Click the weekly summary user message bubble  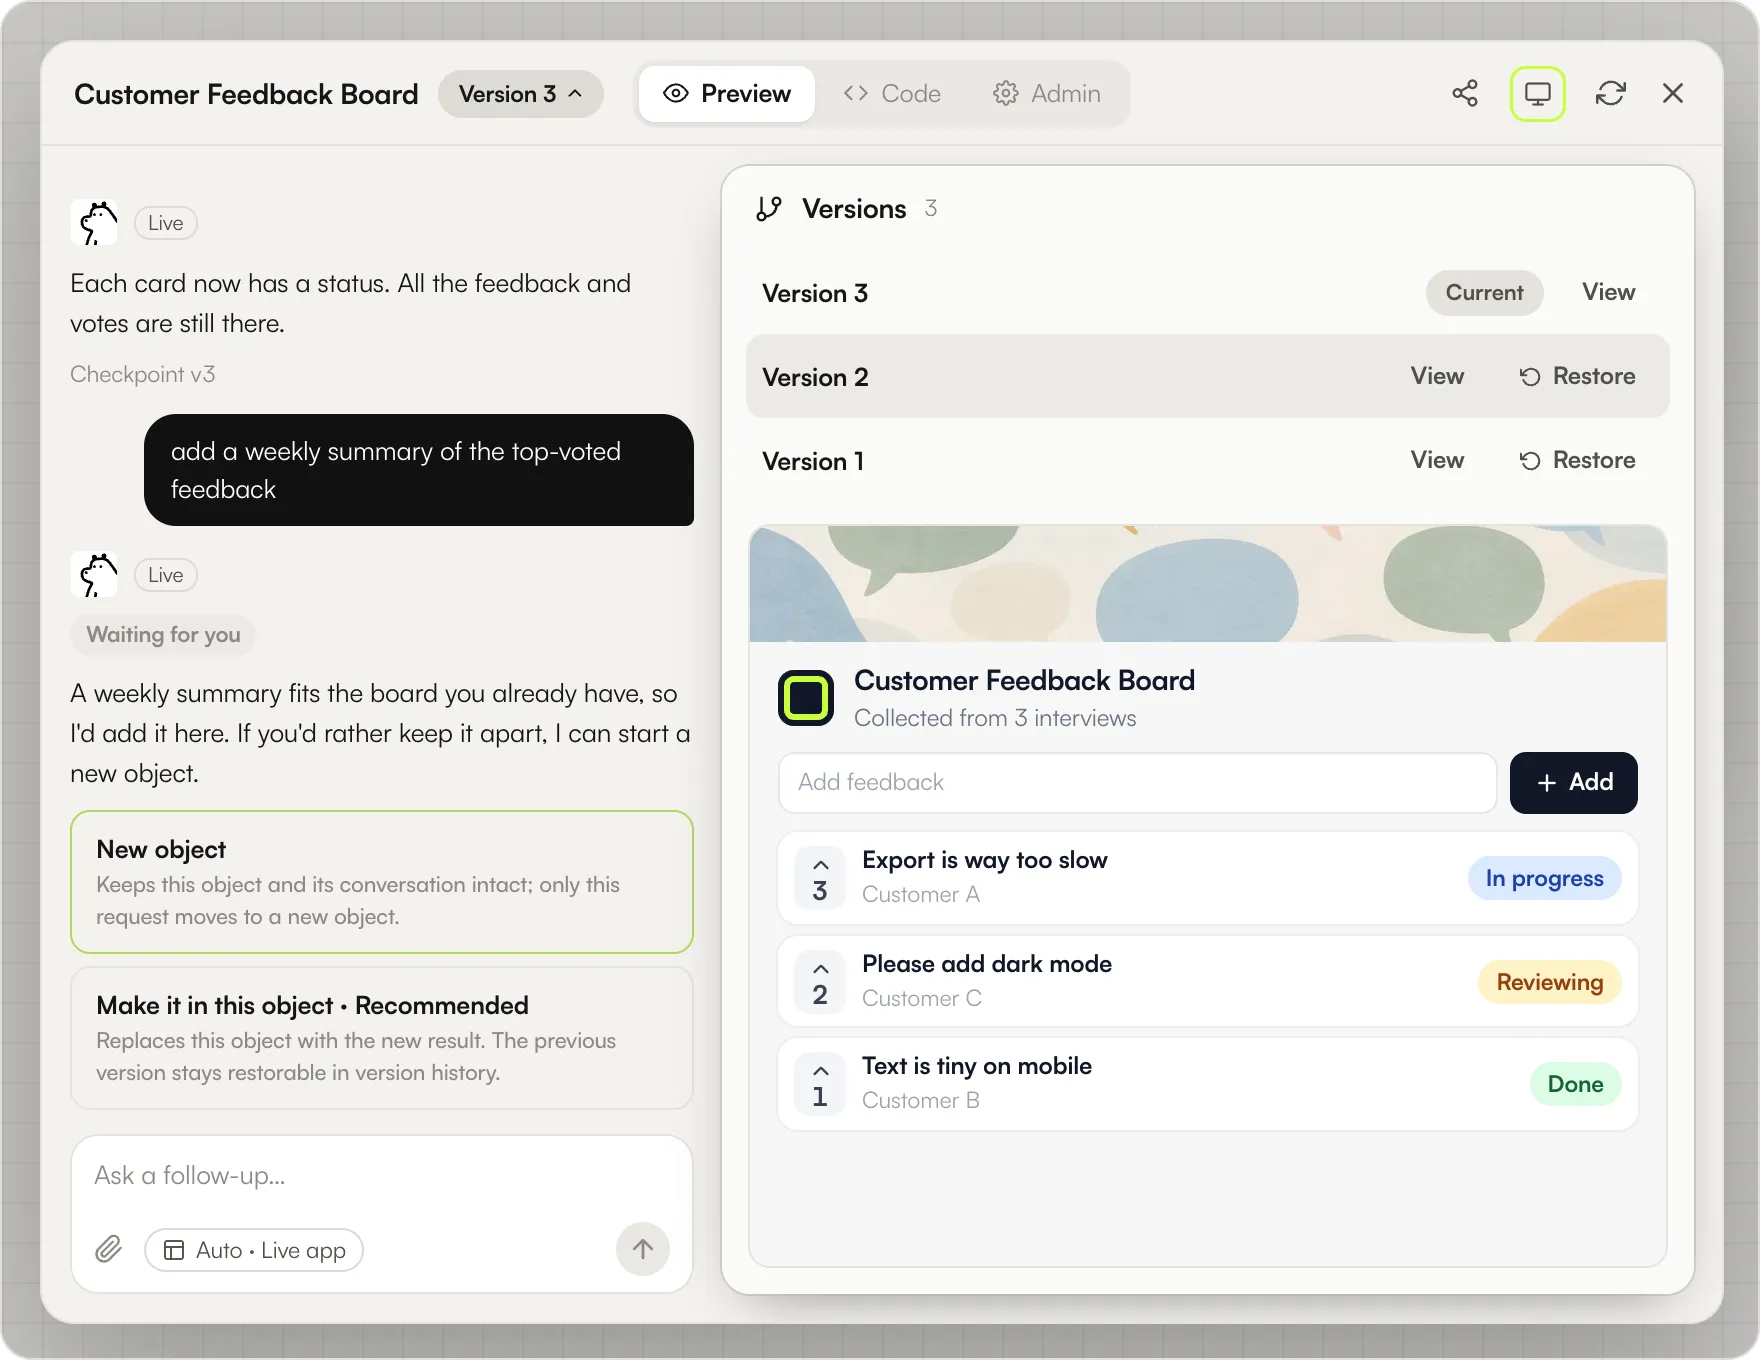pyautogui.click(x=419, y=470)
